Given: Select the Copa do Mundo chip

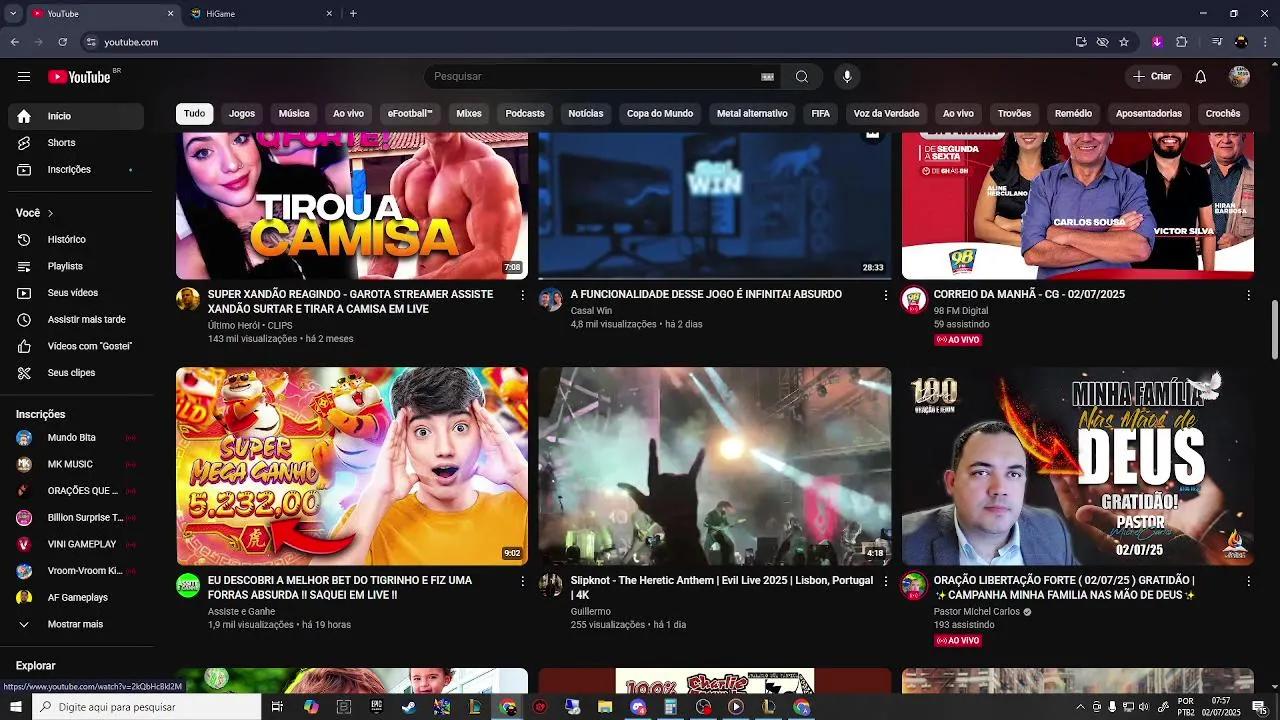Looking at the screenshot, I should coord(660,114).
